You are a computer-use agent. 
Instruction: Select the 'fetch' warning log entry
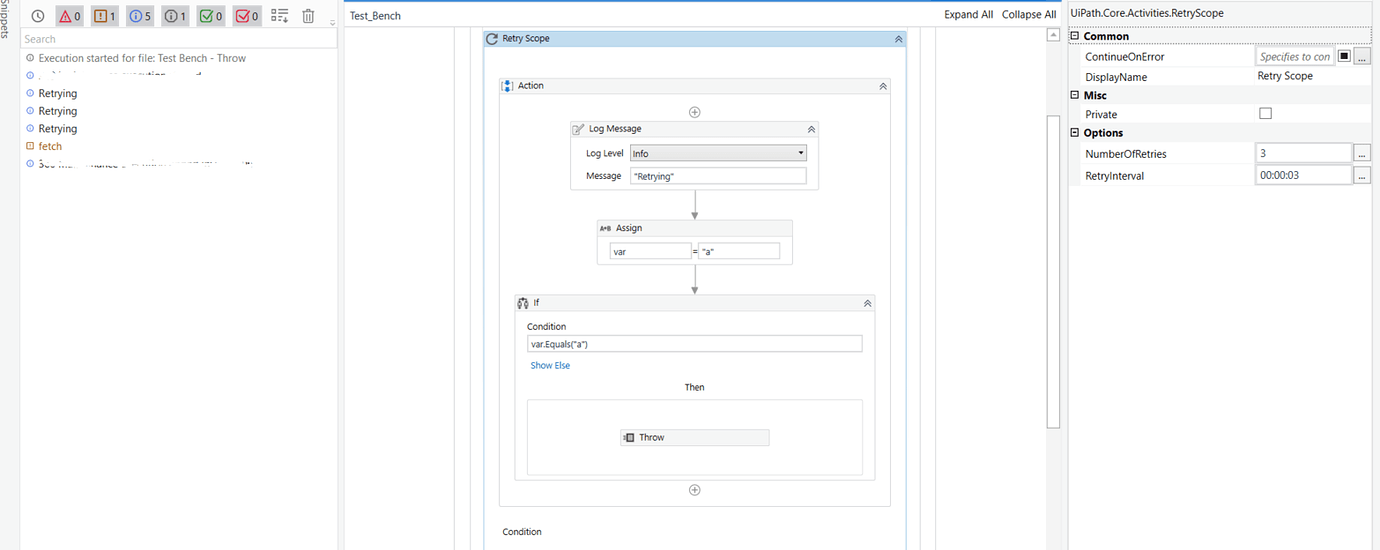(x=50, y=146)
